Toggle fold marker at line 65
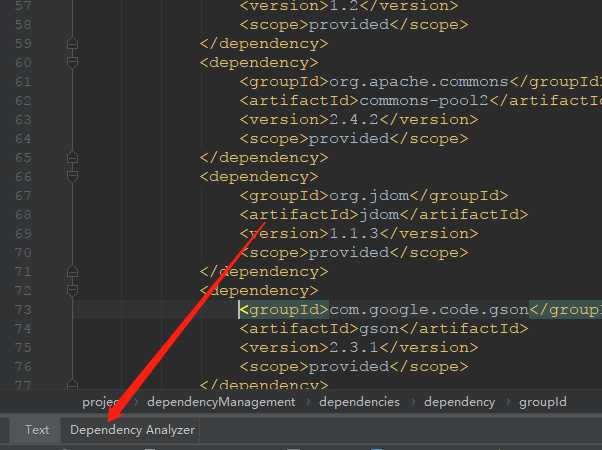Screen dimensions: 602x450 [x=72, y=157]
